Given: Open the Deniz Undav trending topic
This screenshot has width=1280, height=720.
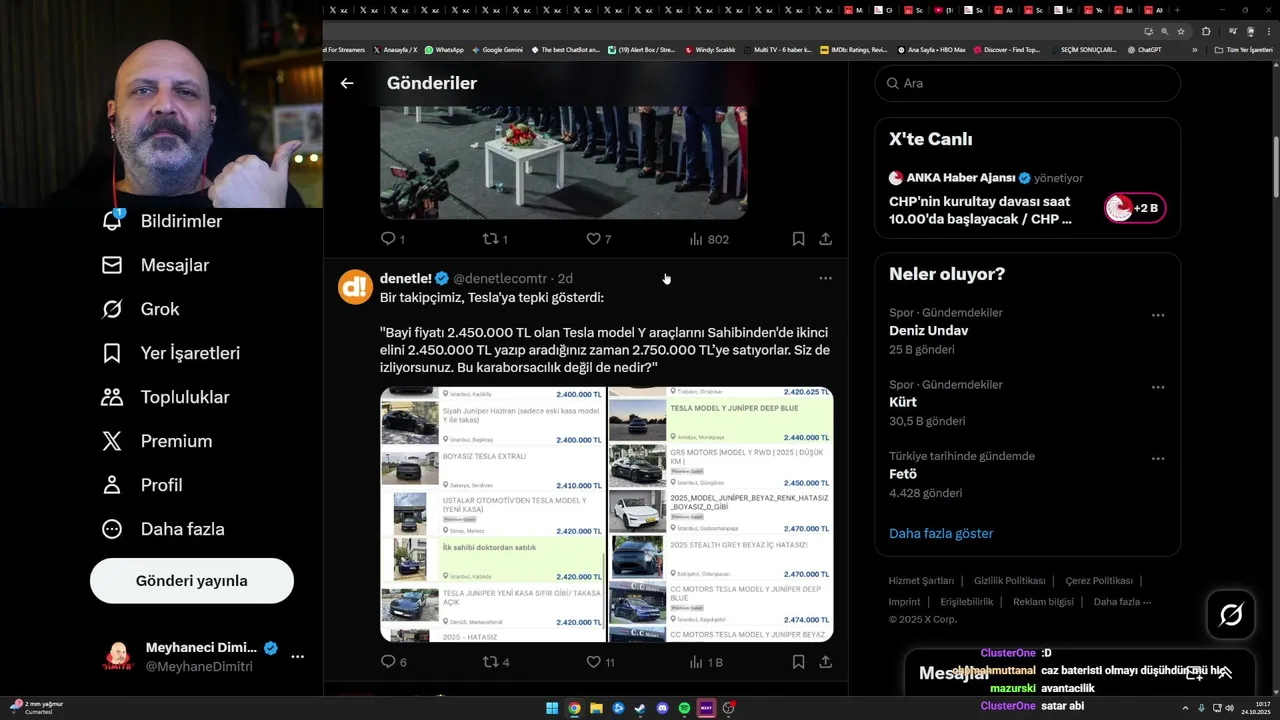Looking at the screenshot, I should 928,331.
